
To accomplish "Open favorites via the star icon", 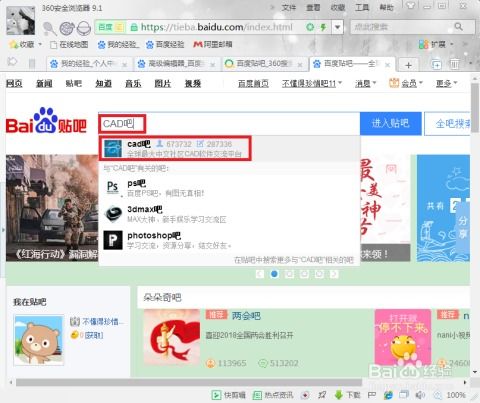I will 13,44.
